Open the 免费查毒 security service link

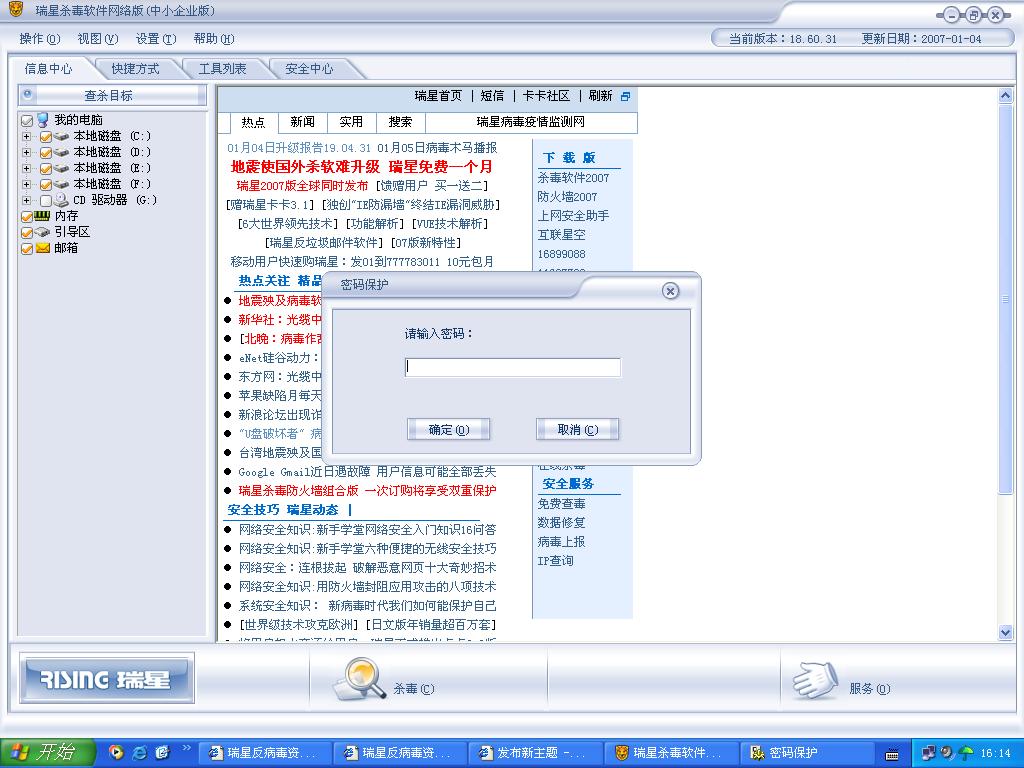(562, 504)
